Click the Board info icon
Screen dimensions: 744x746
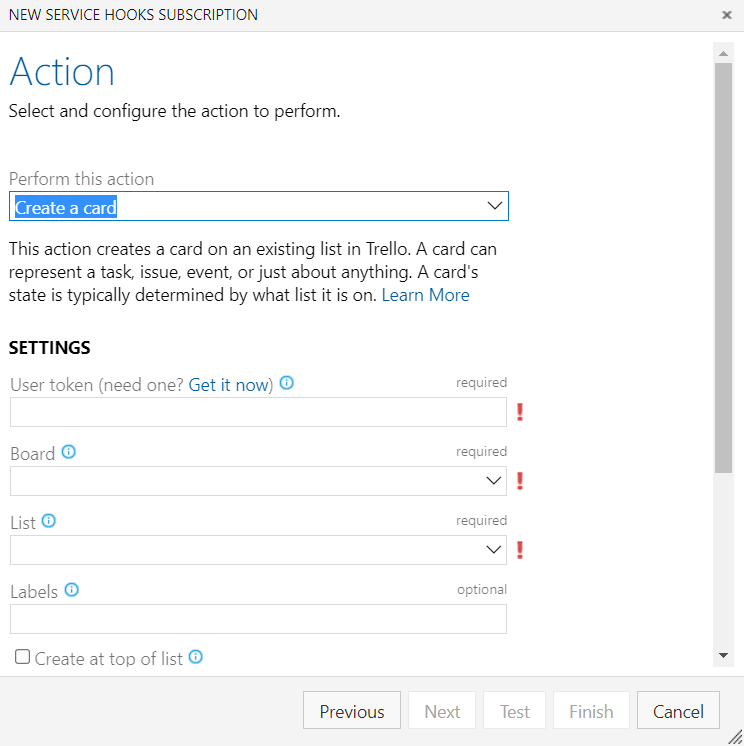[69, 452]
